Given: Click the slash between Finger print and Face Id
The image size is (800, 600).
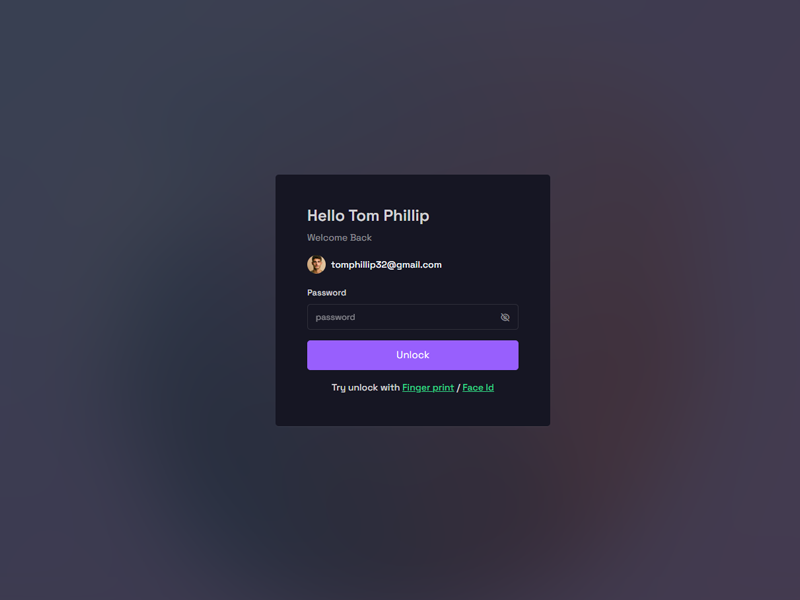Looking at the screenshot, I should pos(458,388).
